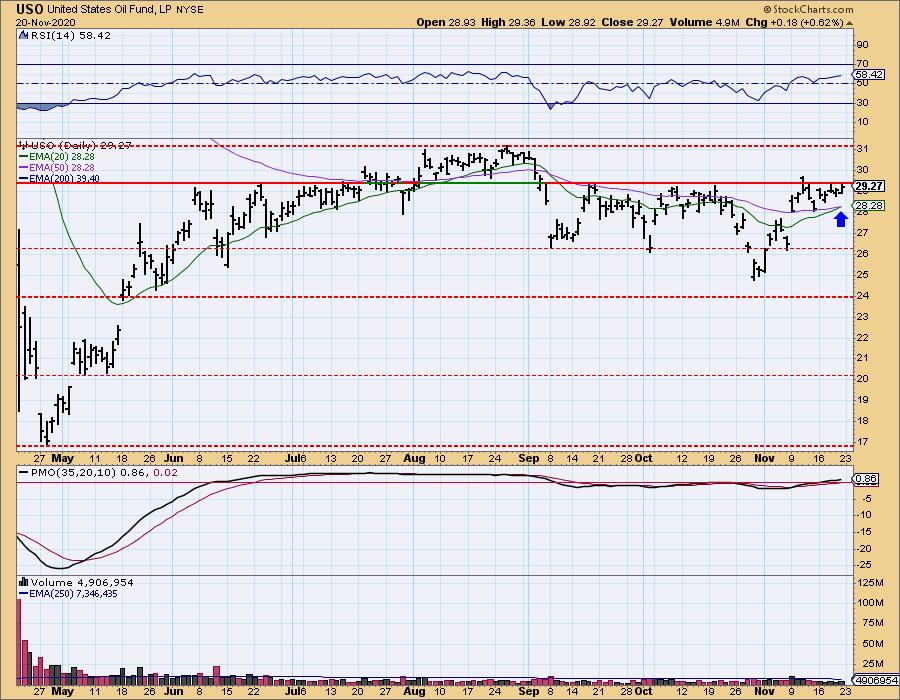900x700 pixels.
Task: Select the RSI(14) 58.42 legend label
Action: point(70,35)
